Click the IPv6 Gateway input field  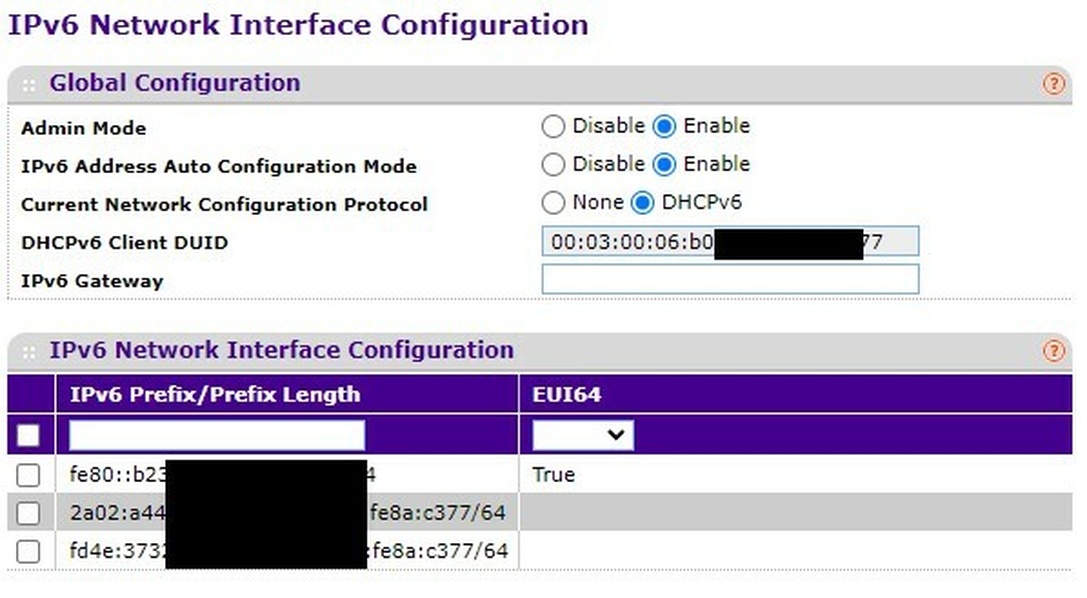tap(730, 279)
